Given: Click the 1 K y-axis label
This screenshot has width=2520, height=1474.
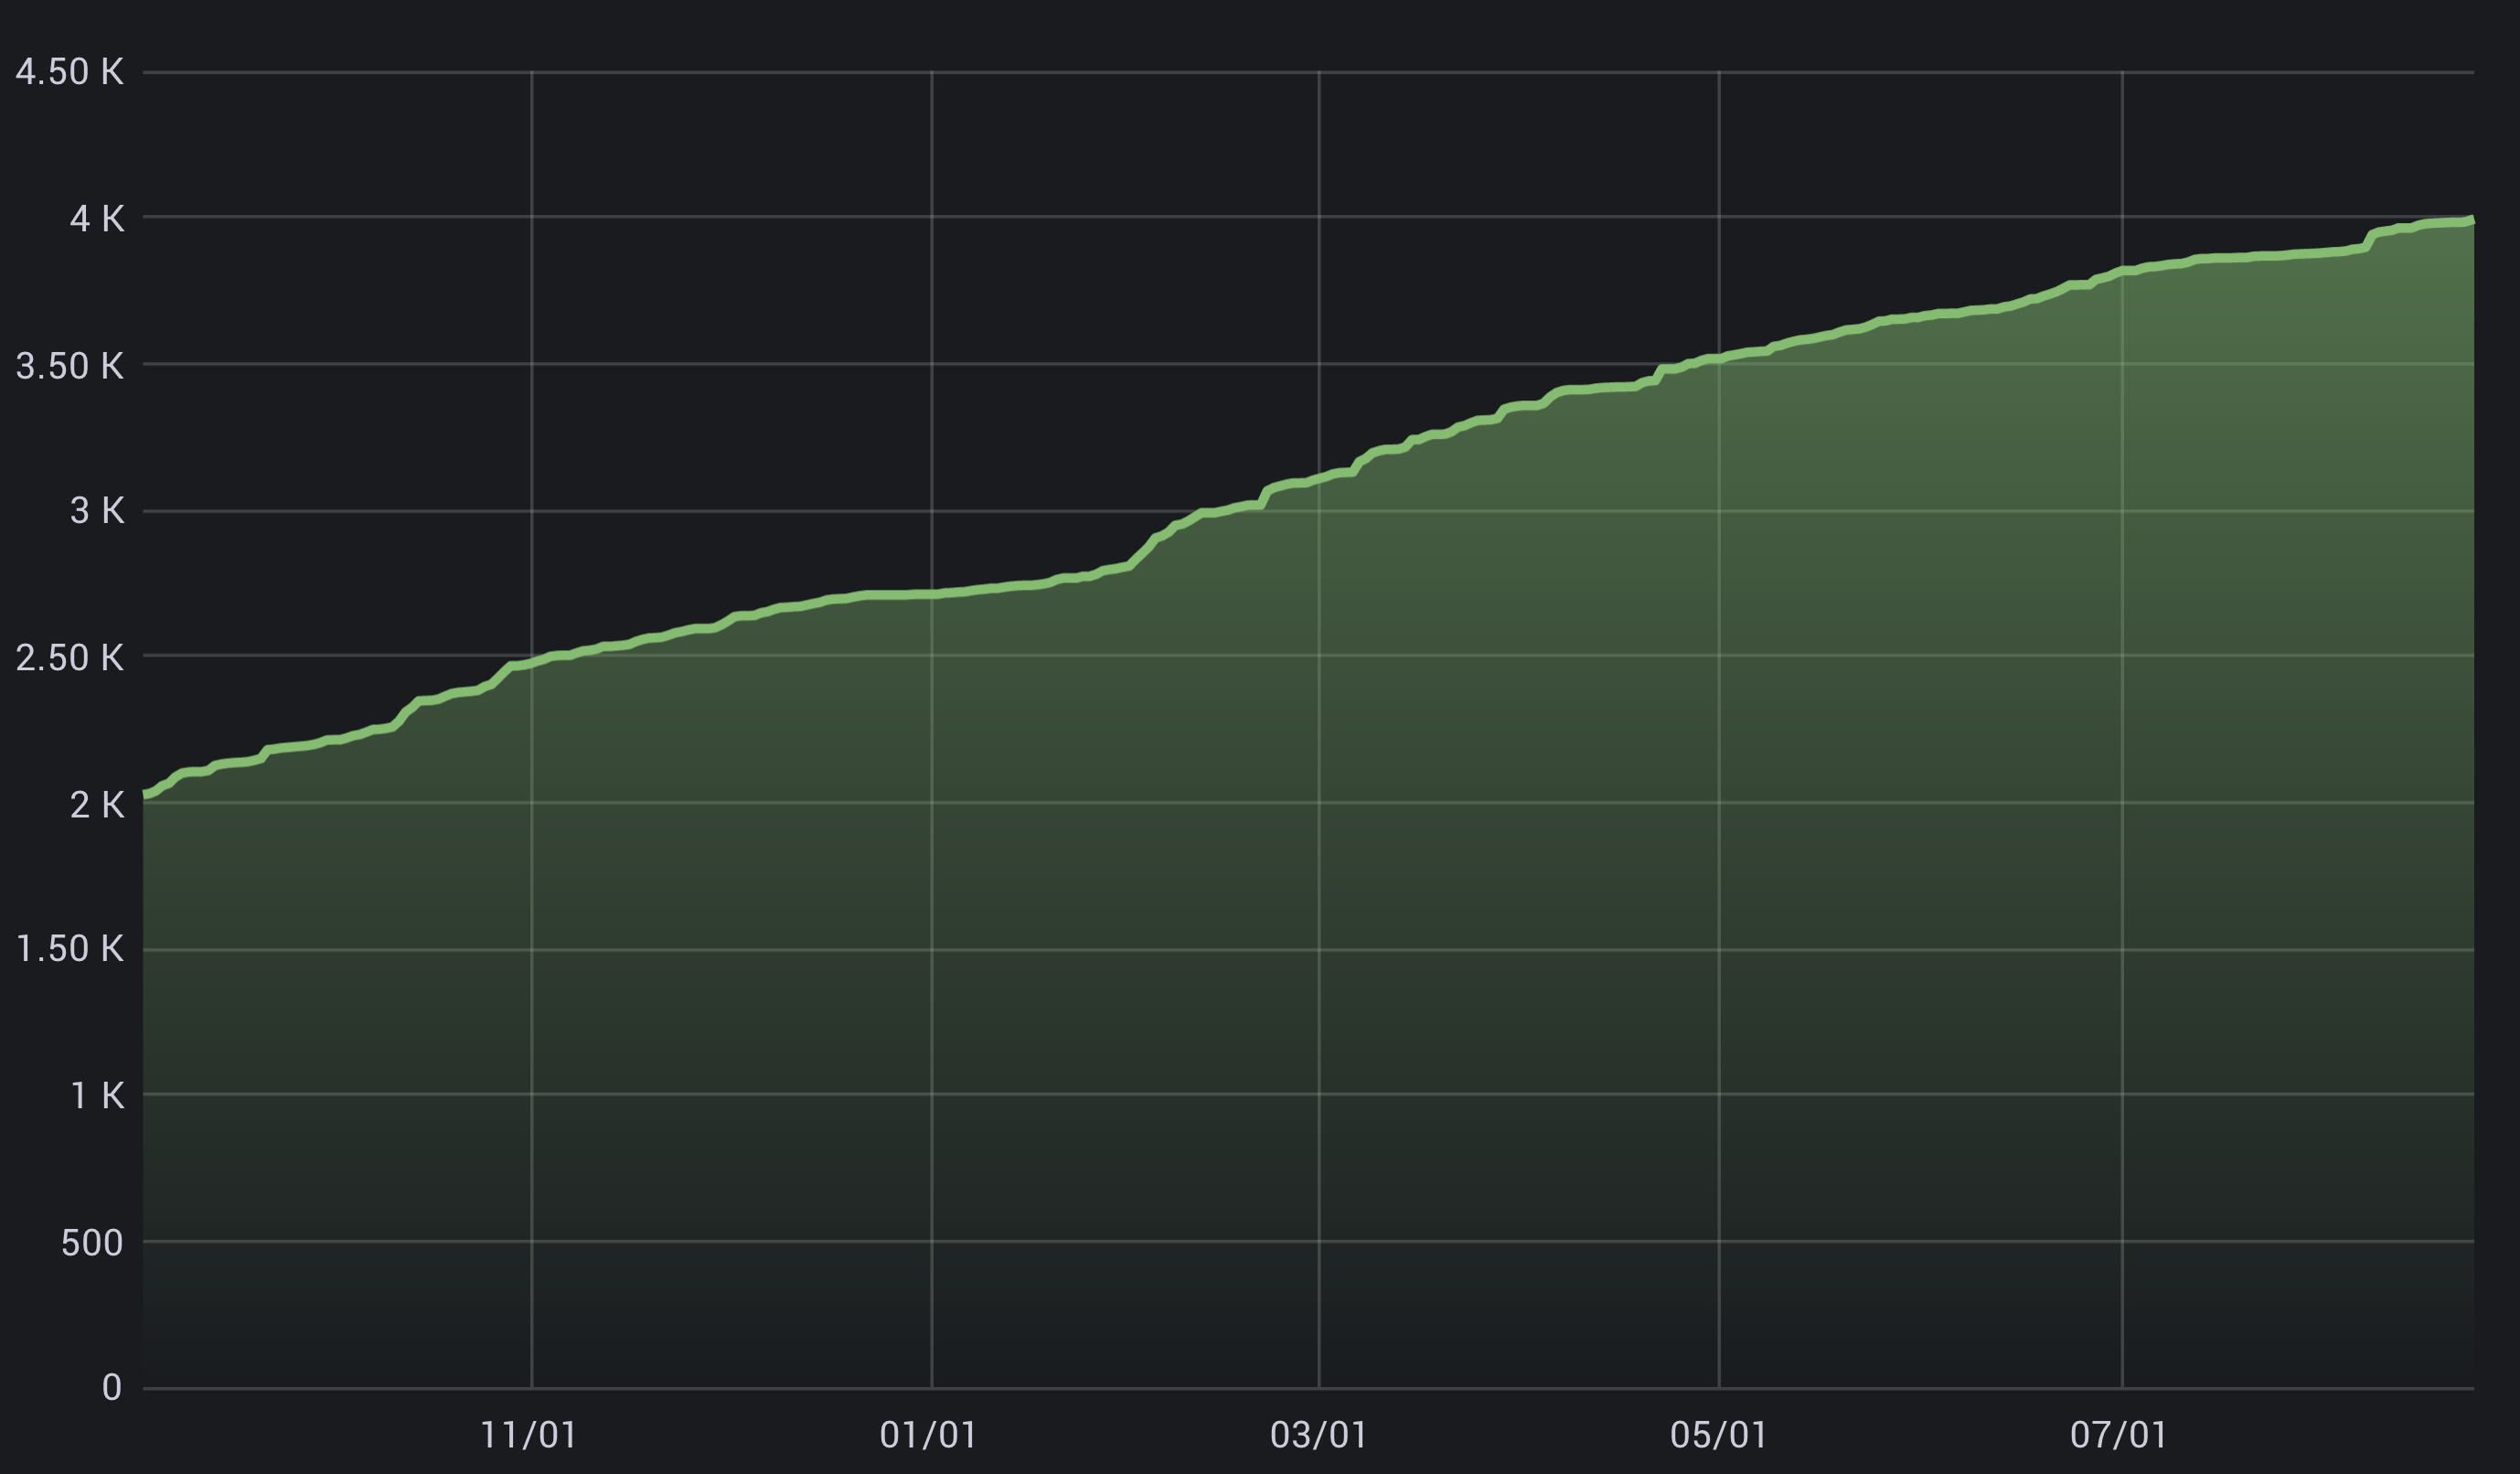Looking at the screenshot, I should 97,1096.
